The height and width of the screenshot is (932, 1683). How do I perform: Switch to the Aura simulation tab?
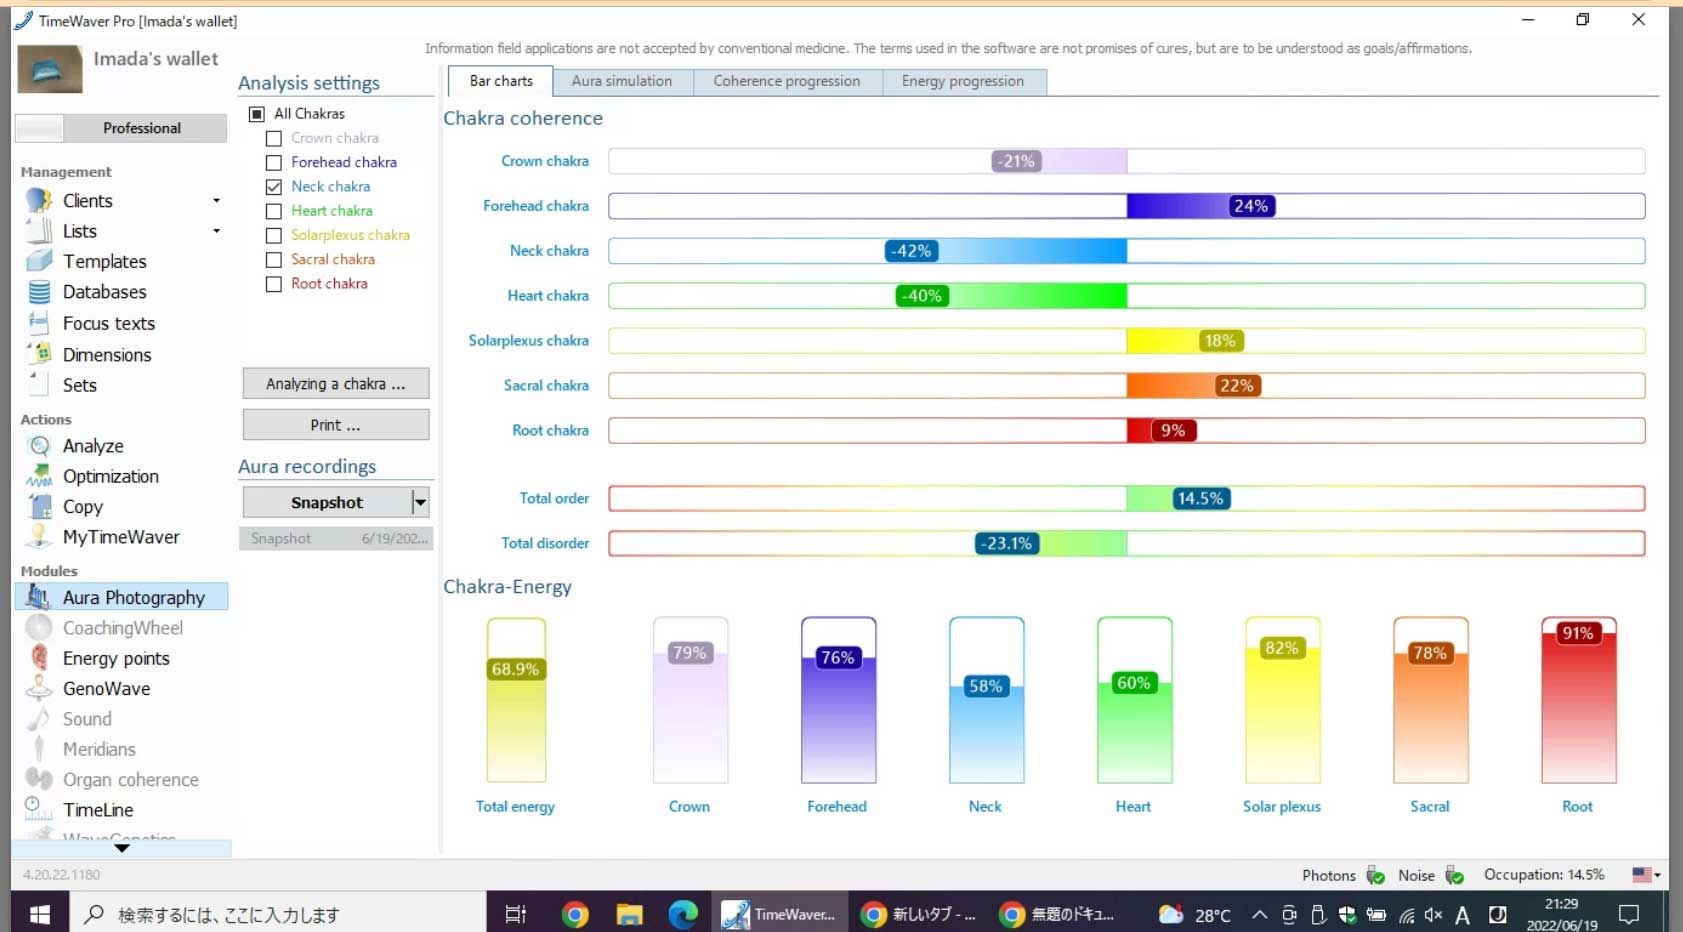[622, 81]
